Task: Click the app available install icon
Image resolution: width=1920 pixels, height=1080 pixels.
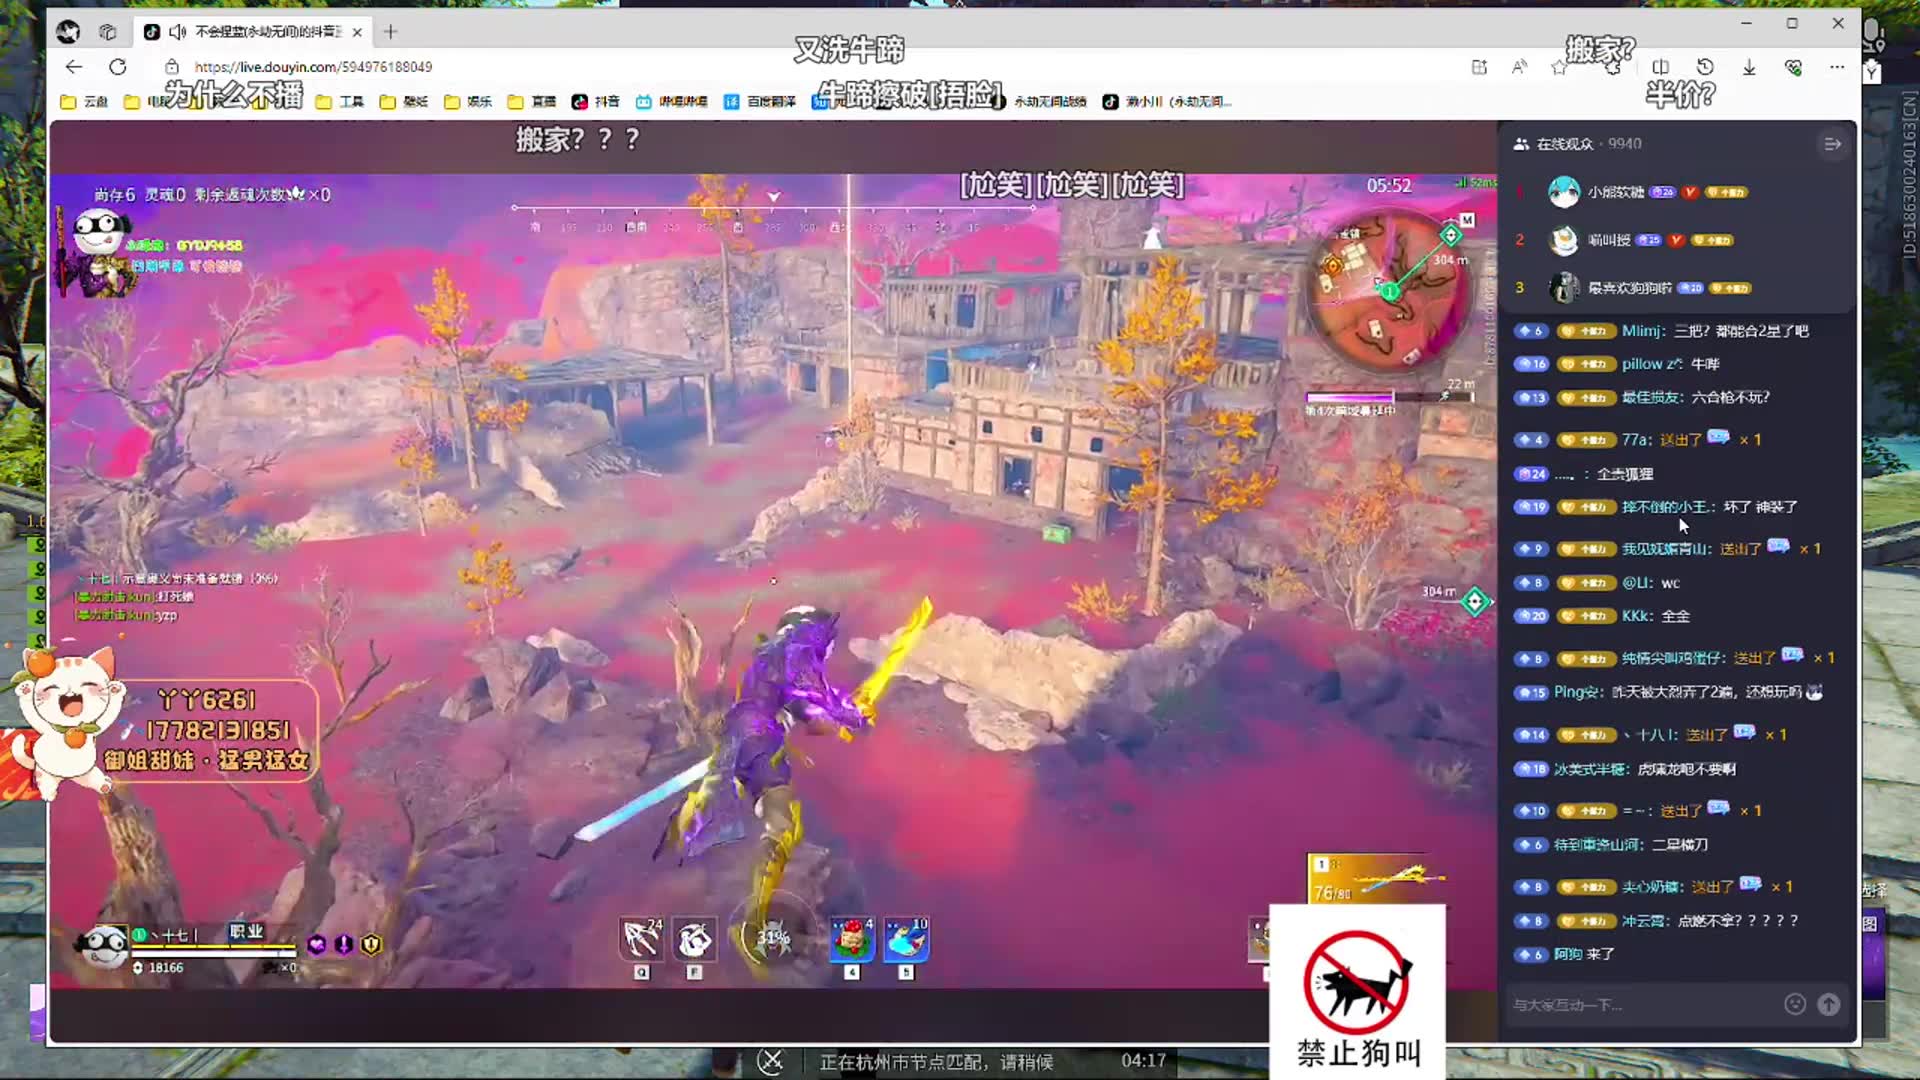Action: (1479, 67)
